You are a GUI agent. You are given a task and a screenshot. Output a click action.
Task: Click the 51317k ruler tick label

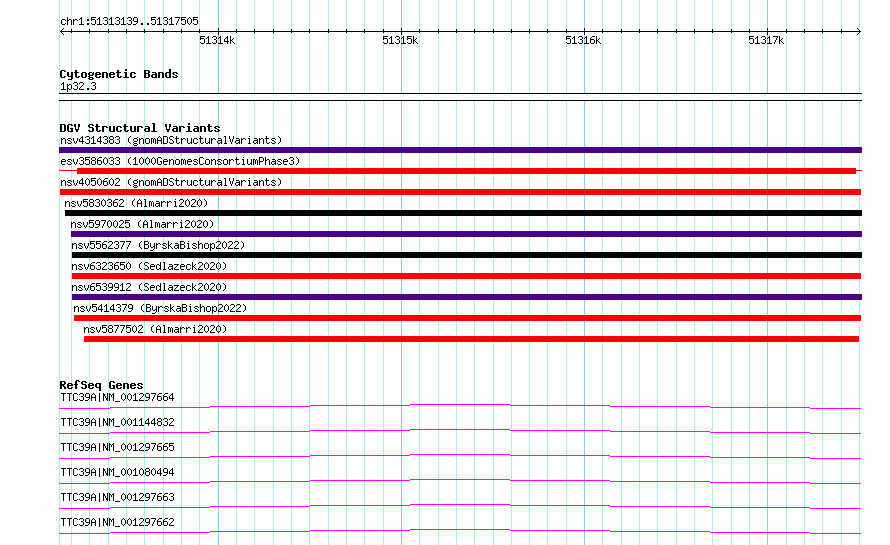coord(766,40)
